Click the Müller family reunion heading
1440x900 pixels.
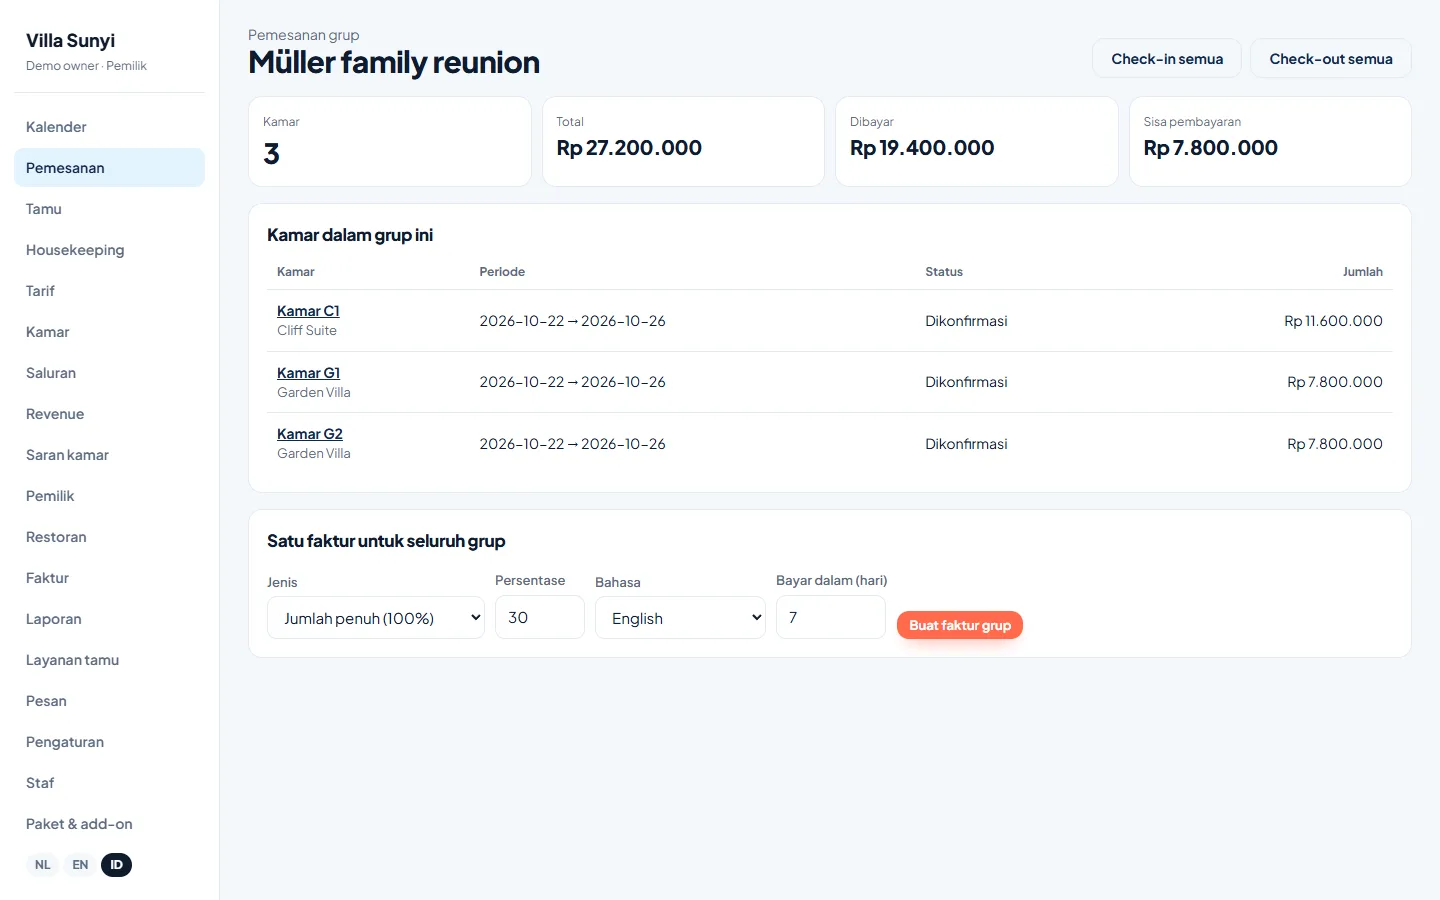point(394,62)
